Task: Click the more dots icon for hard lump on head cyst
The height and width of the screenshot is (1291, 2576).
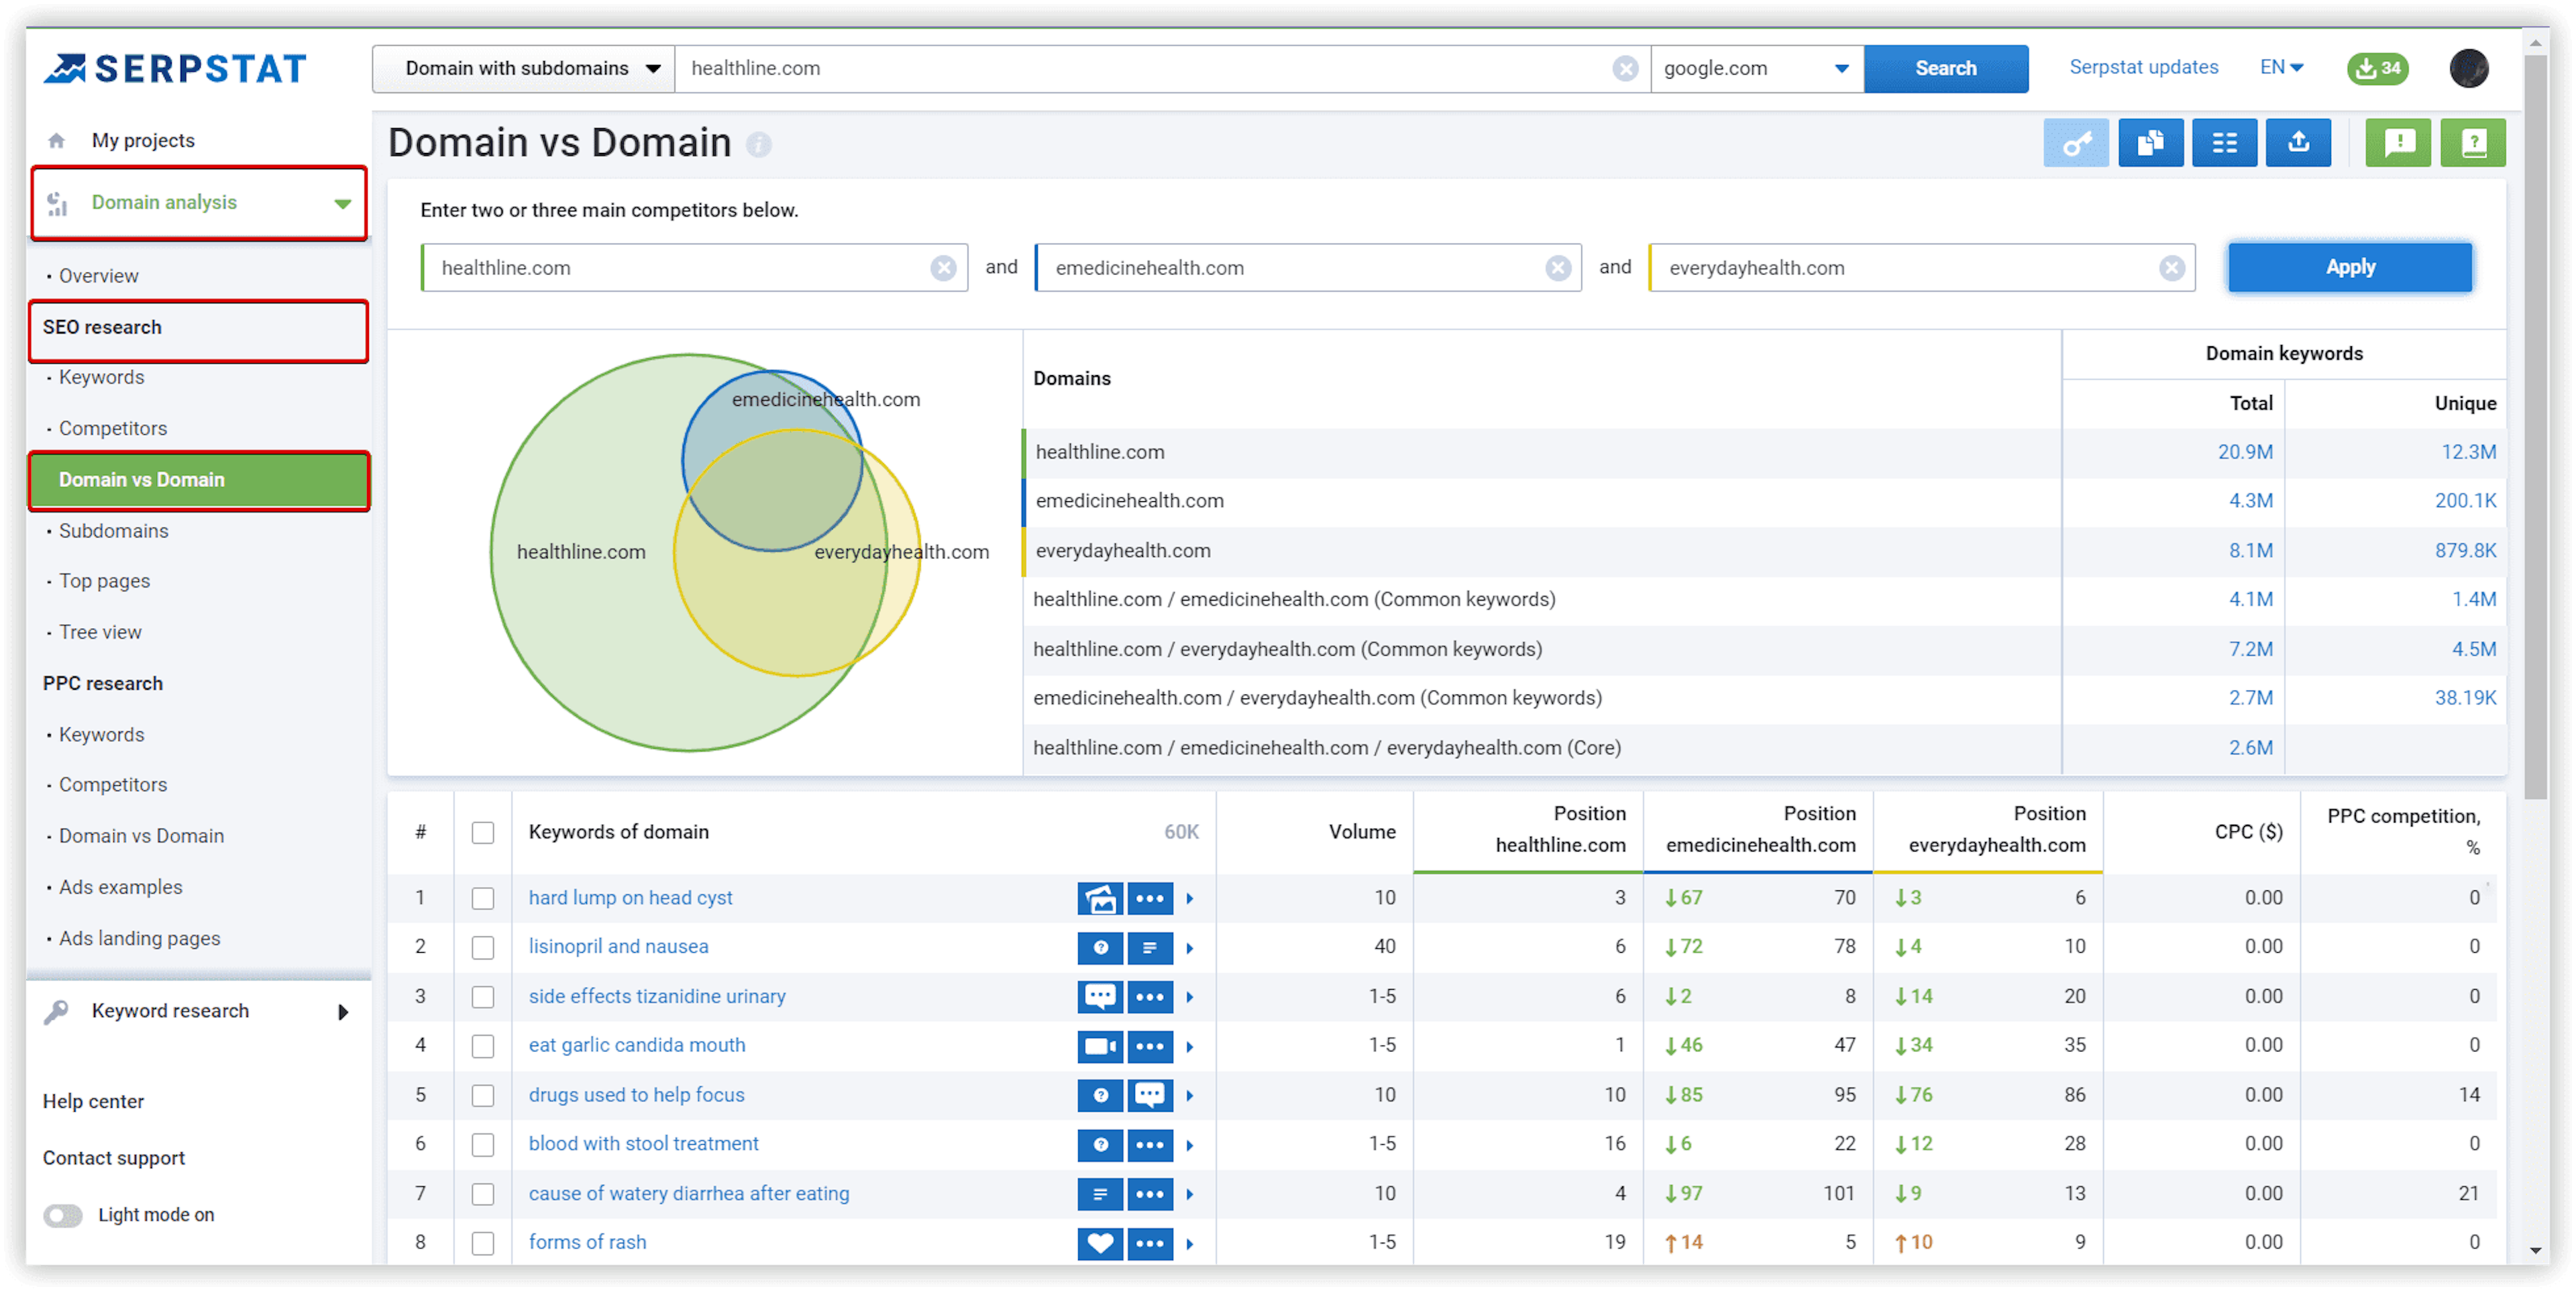Action: 1149,898
